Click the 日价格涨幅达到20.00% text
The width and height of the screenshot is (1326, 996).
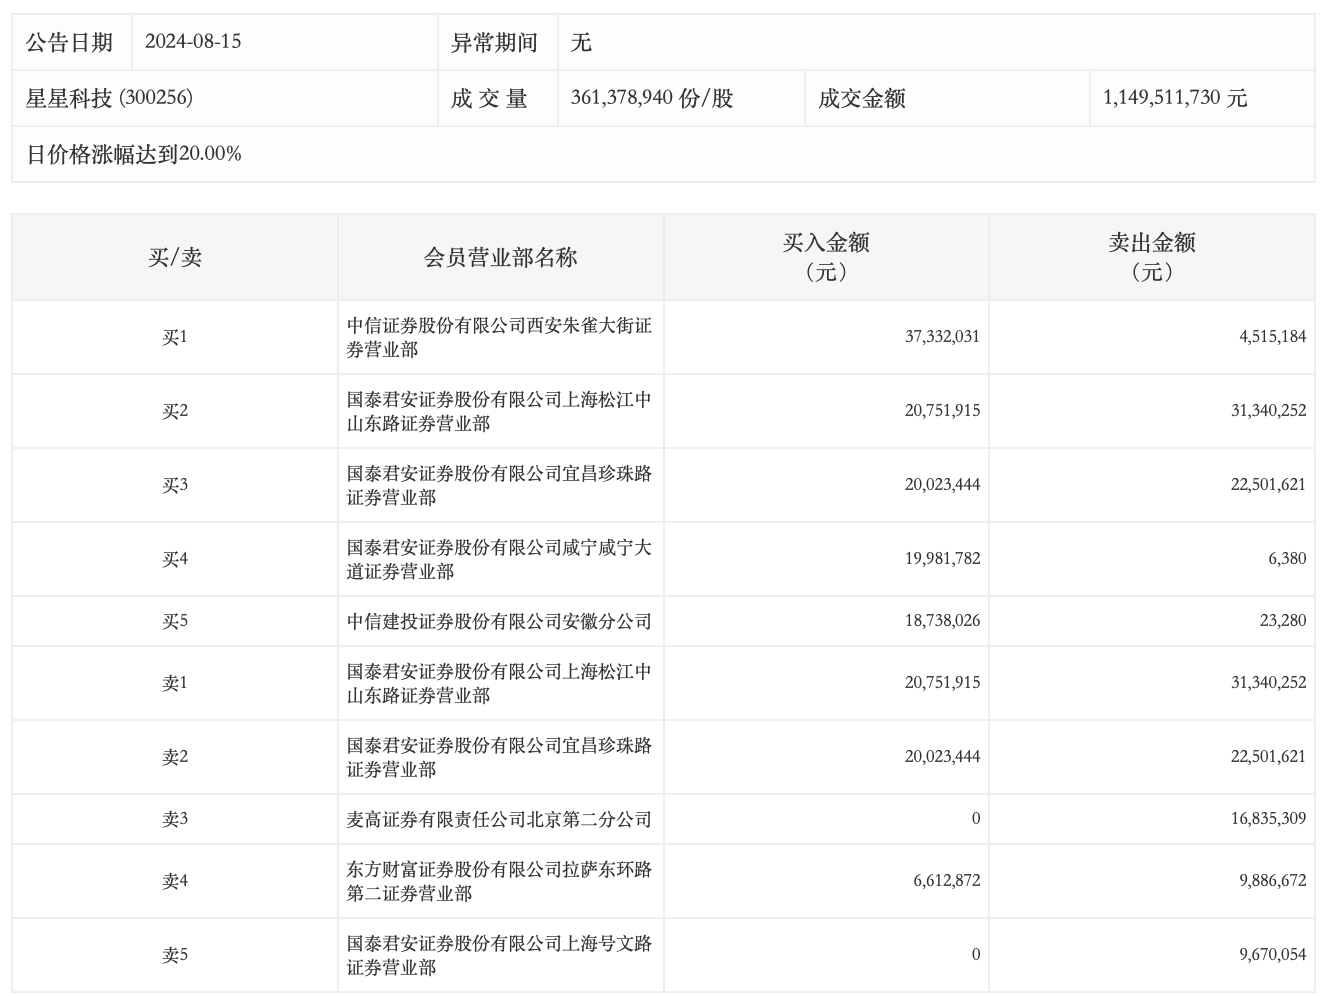pyautogui.click(x=134, y=154)
